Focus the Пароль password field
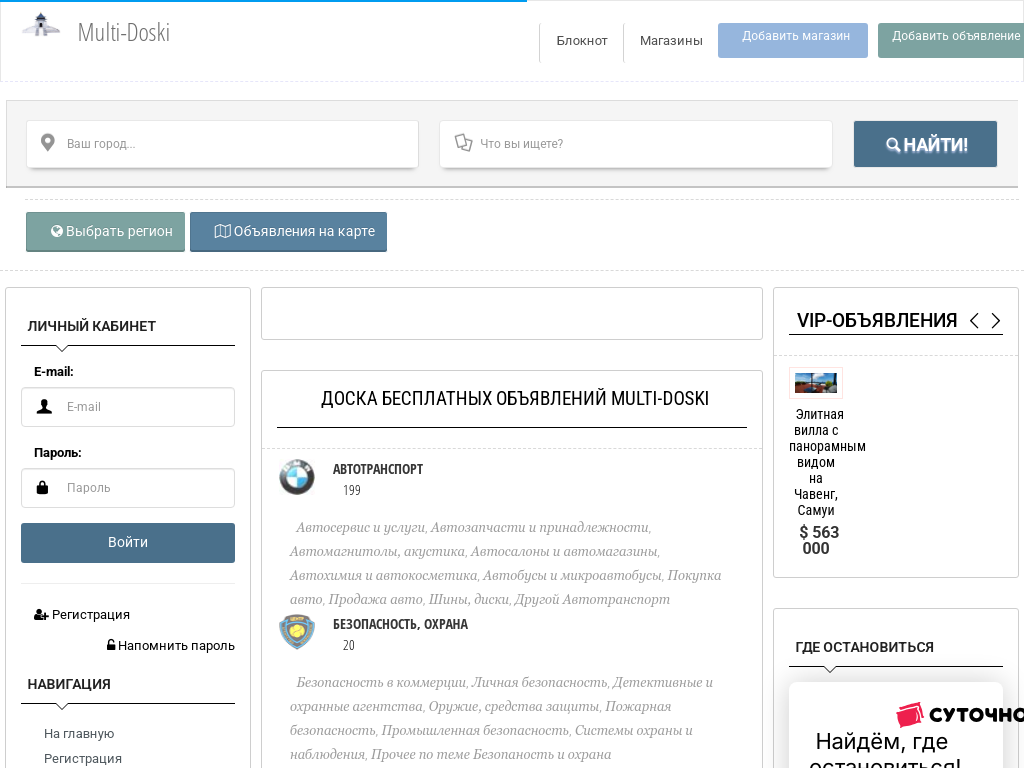Viewport: 1024px width, 768px height. click(x=128, y=488)
